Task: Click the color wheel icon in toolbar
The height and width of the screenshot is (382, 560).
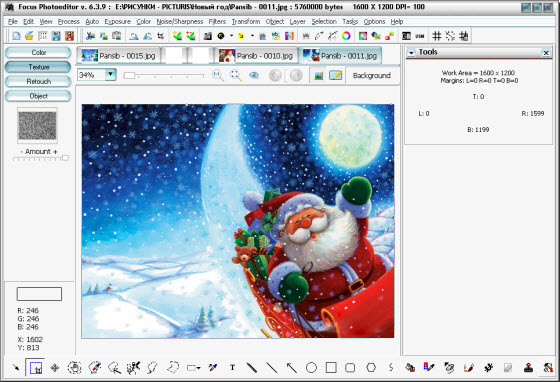Action: coord(346,36)
